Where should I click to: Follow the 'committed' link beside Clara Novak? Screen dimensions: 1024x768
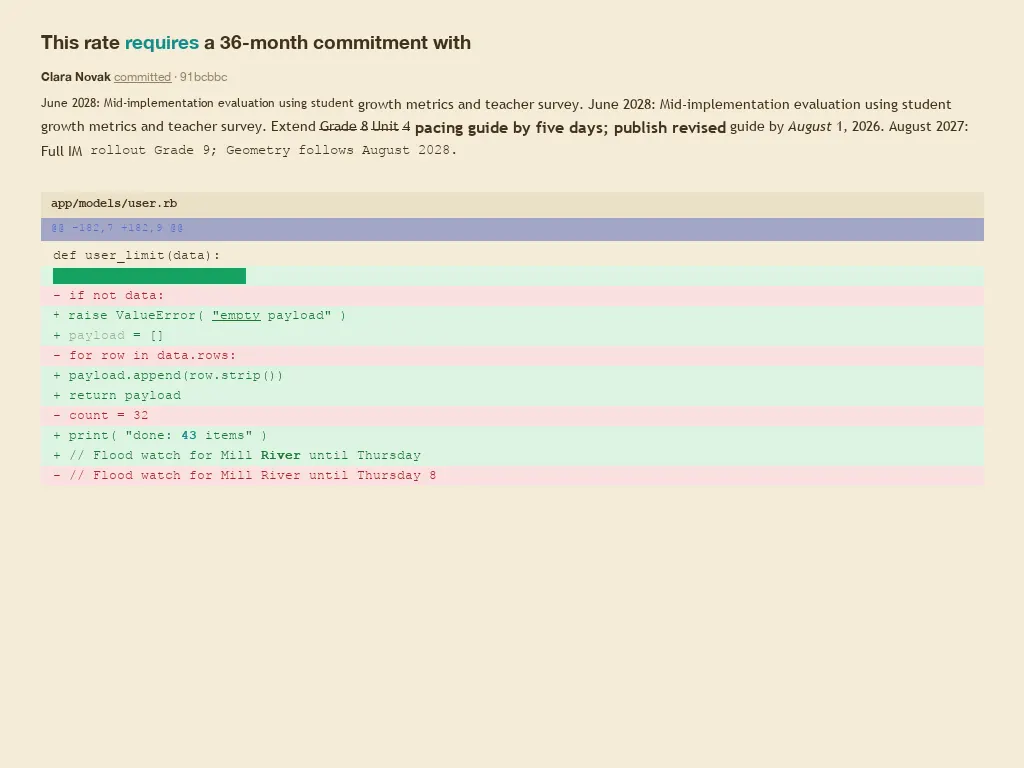pos(142,77)
